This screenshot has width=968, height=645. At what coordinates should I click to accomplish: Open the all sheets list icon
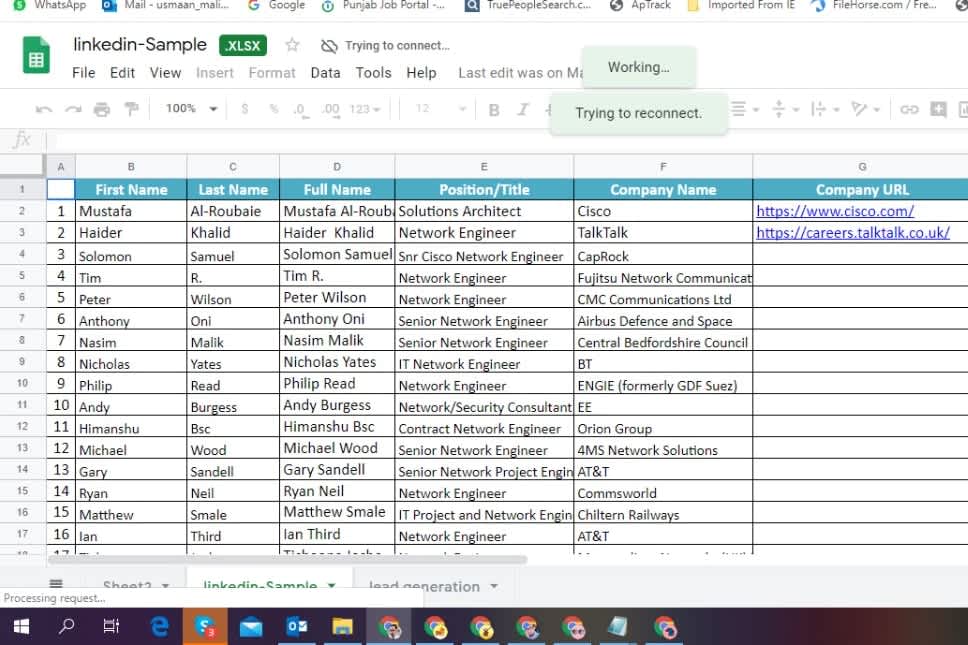point(56,585)
